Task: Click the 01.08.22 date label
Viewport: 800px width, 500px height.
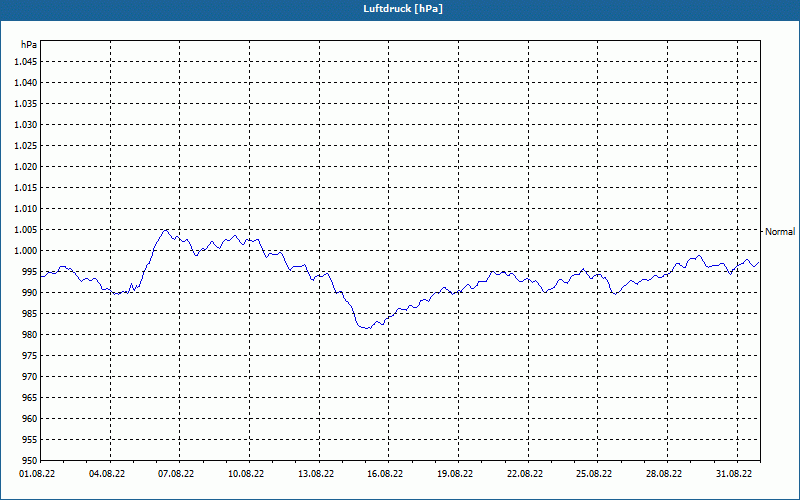Action: pyautogui.click(x=37, y=474)
